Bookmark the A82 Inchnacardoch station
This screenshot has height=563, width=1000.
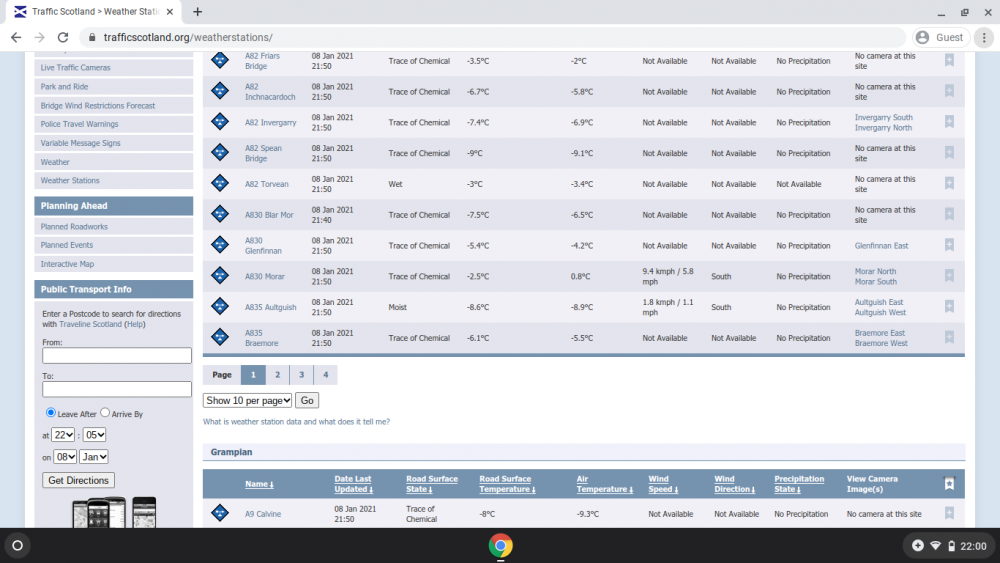pyautogui.click(x=949, y=91)
